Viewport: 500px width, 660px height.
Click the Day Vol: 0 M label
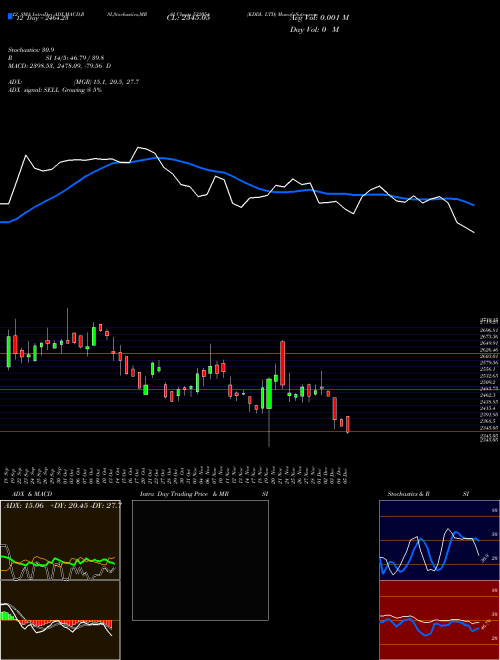point(314,29)
